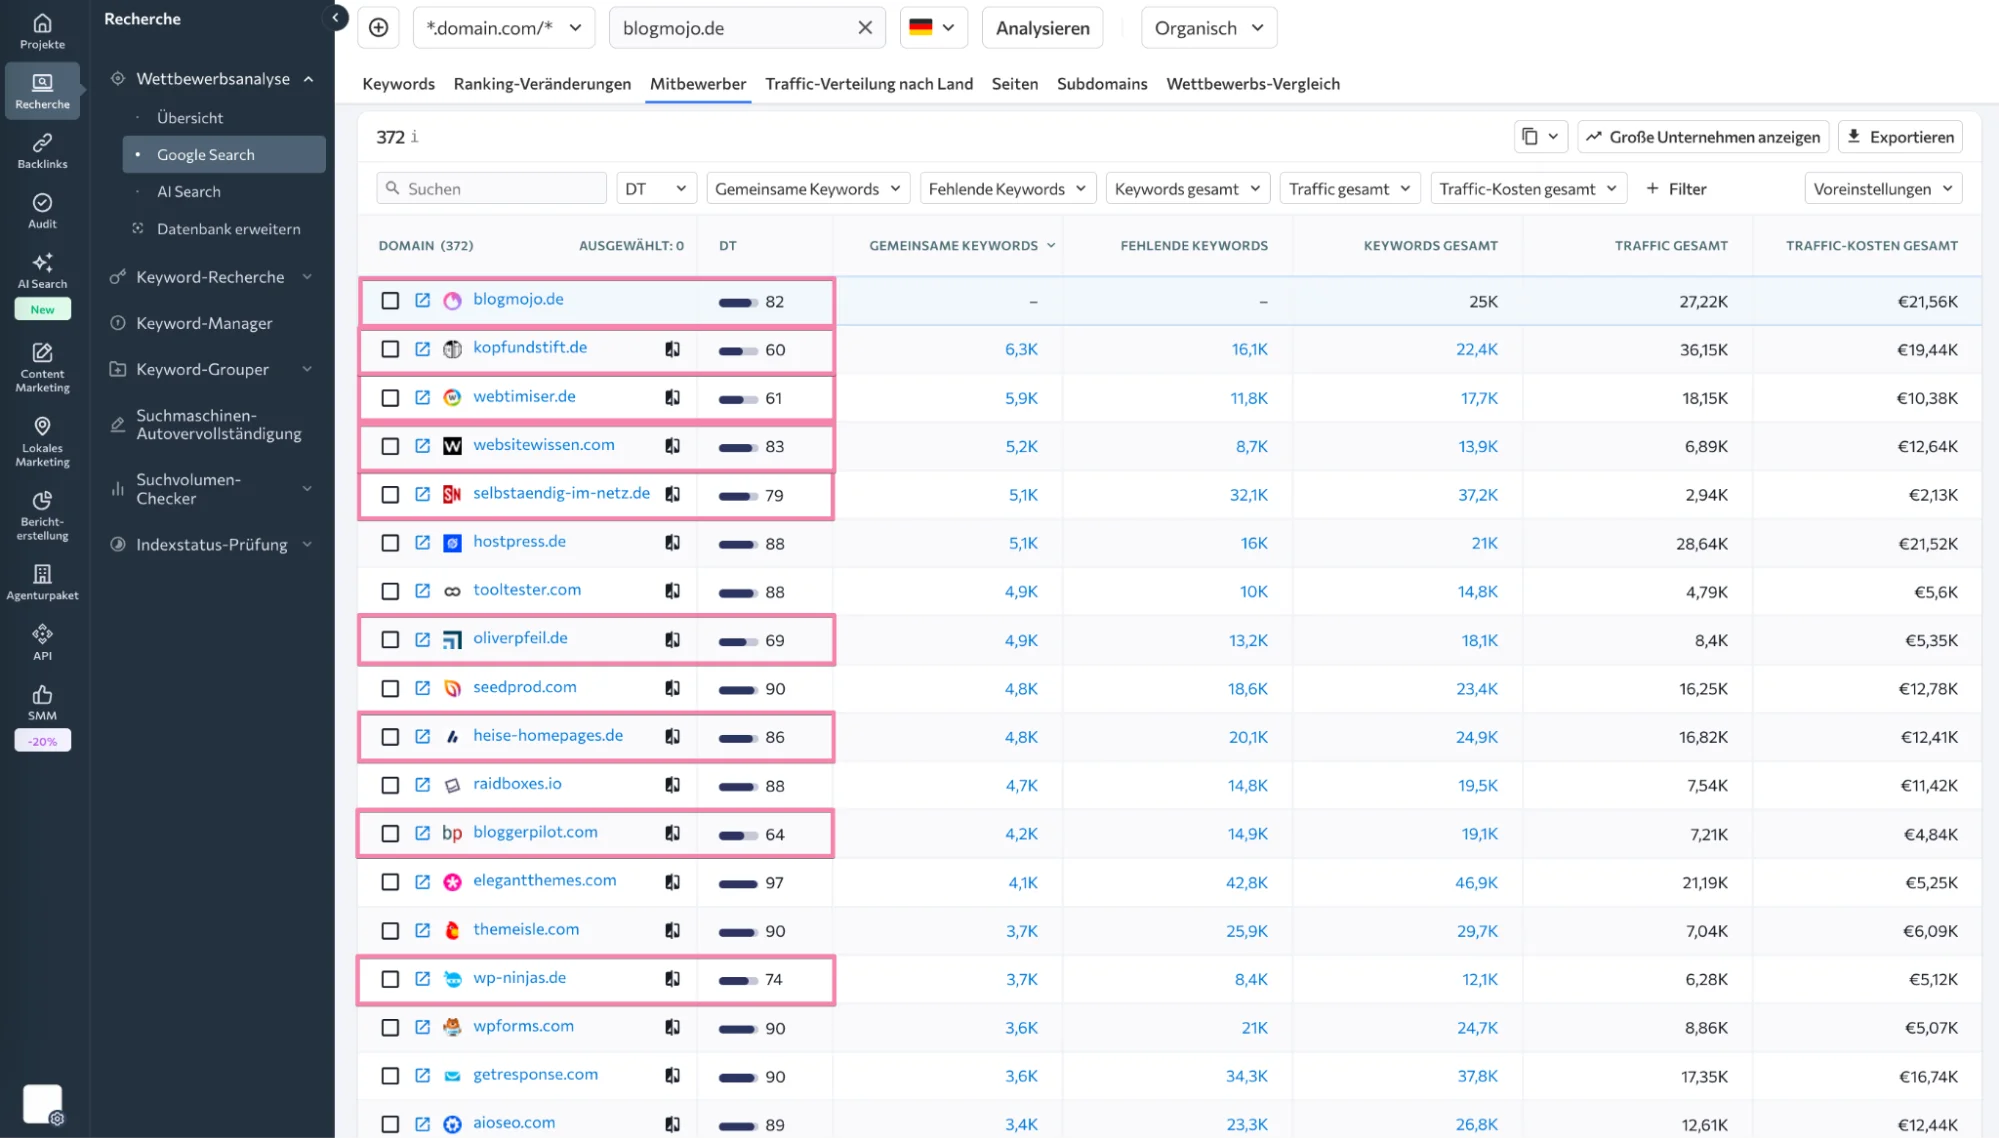Open the API sidebar section
The image size is (1999, 1139).
(x=42, y=642)
